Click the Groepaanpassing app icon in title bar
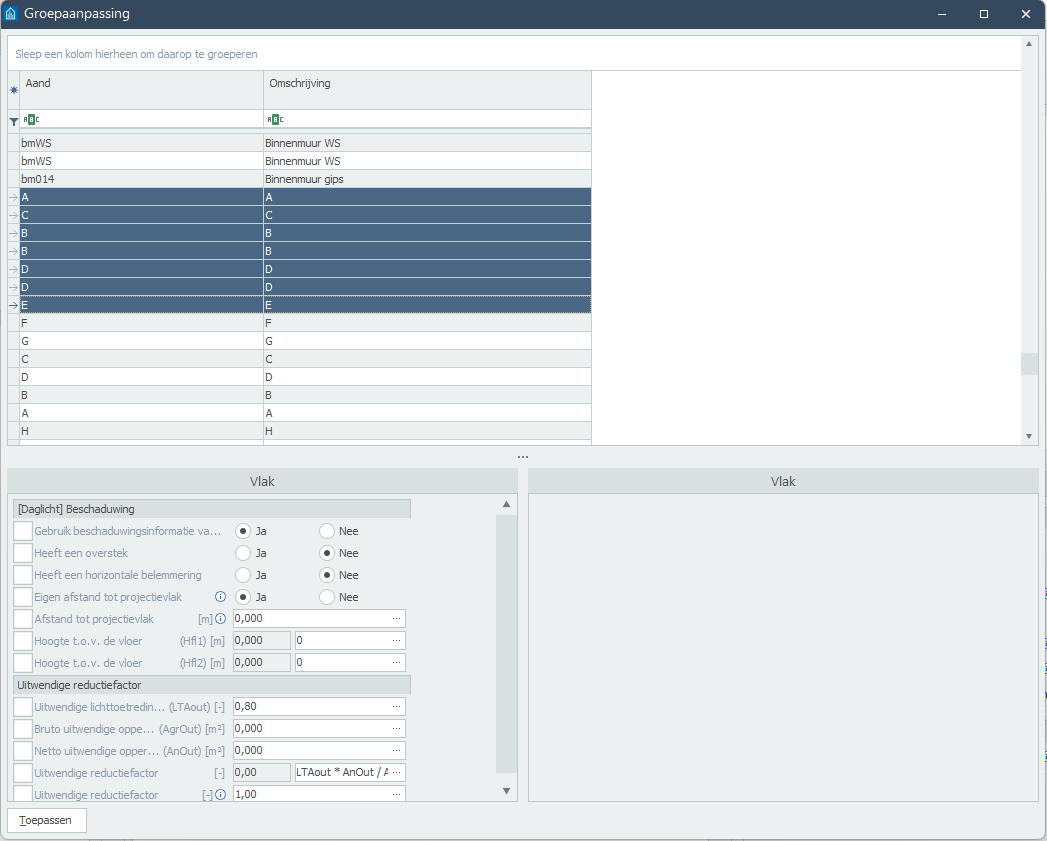This screenshot has height=841, width=1047. pos(11,14)
